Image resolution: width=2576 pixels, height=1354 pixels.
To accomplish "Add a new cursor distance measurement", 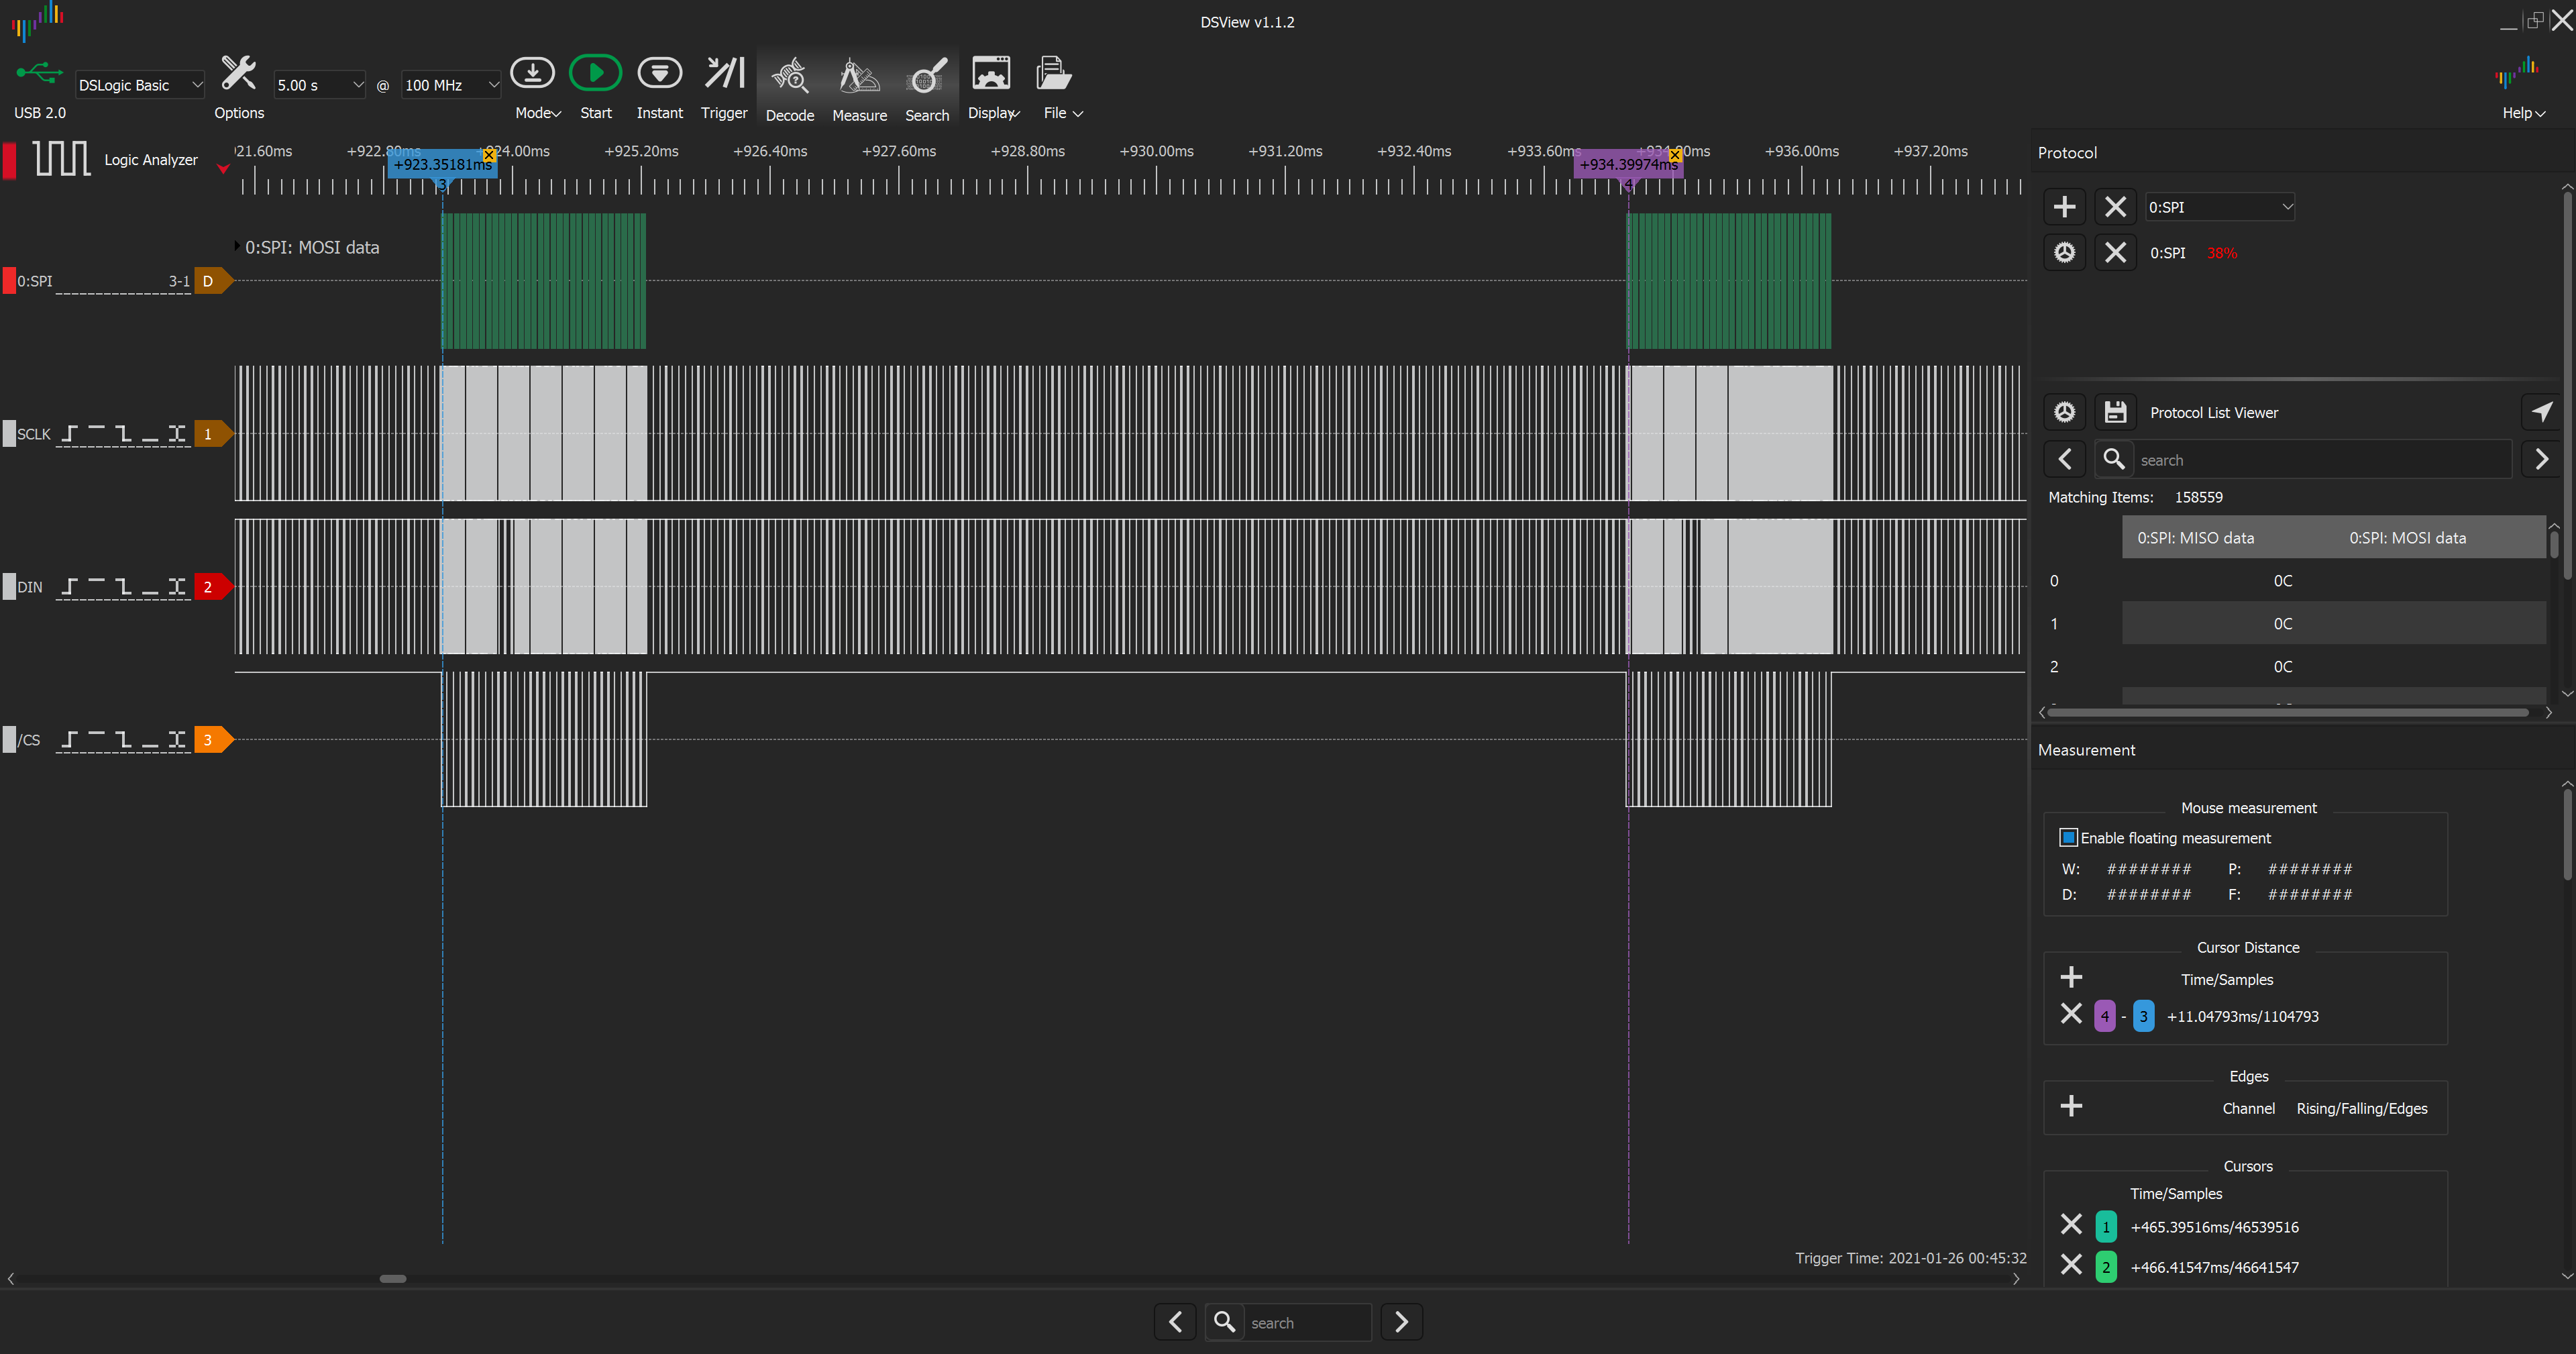I will [2071, 977].
